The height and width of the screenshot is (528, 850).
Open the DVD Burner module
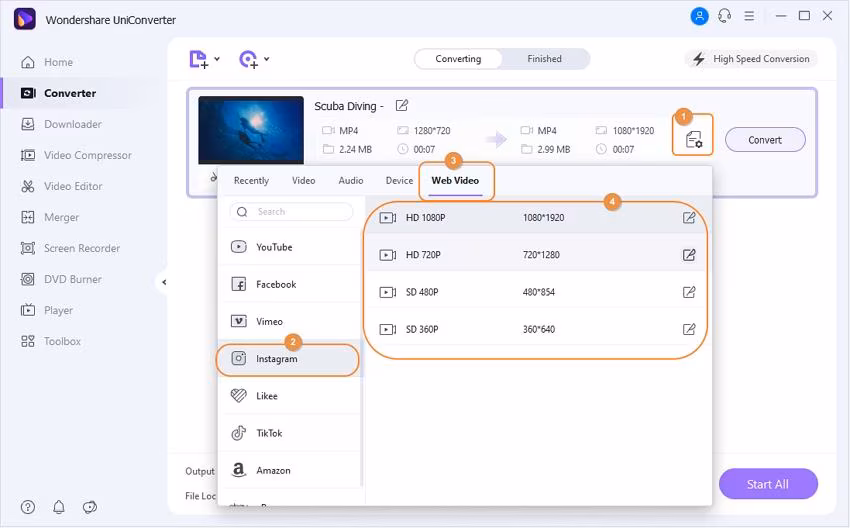(x=61, y=279)
